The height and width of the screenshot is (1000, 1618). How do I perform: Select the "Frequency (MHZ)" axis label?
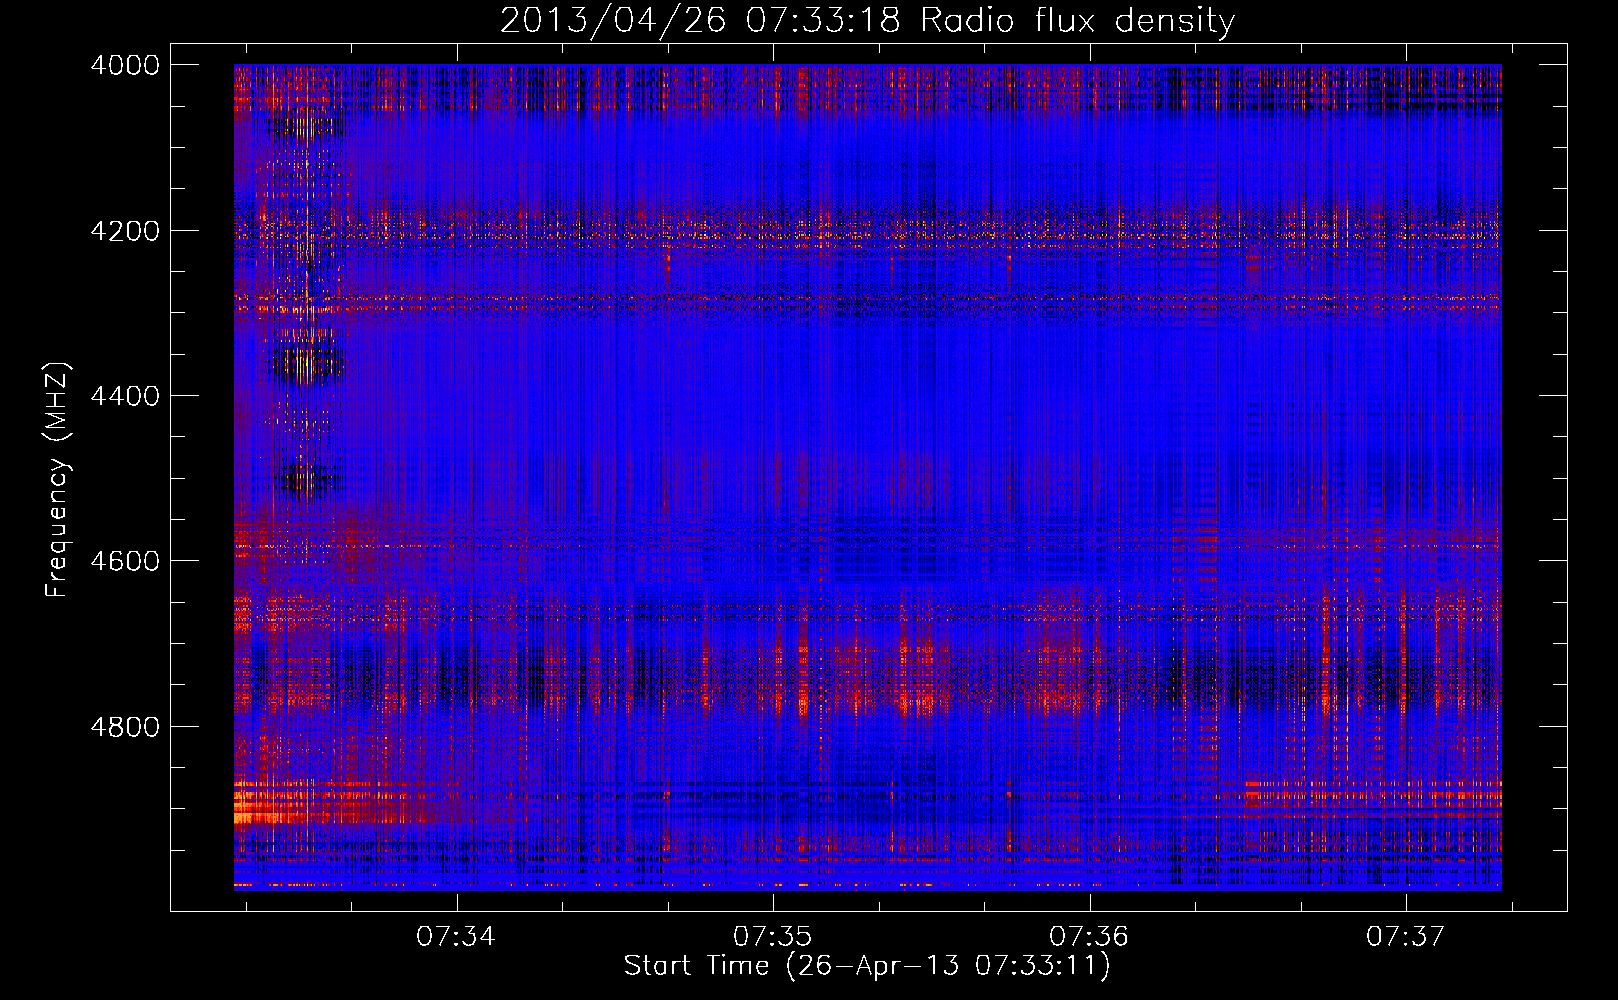tap(58, 480)
